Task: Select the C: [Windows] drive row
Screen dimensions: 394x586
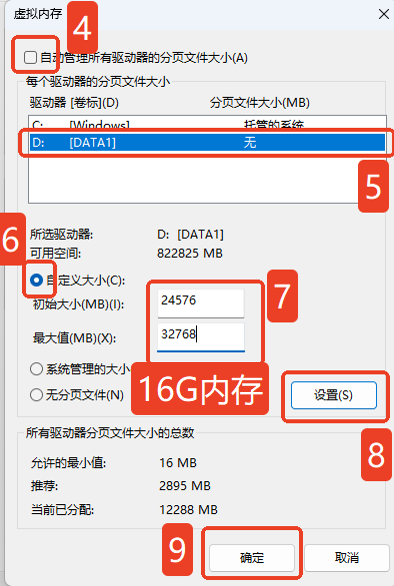Action: (x=207, y=124)
